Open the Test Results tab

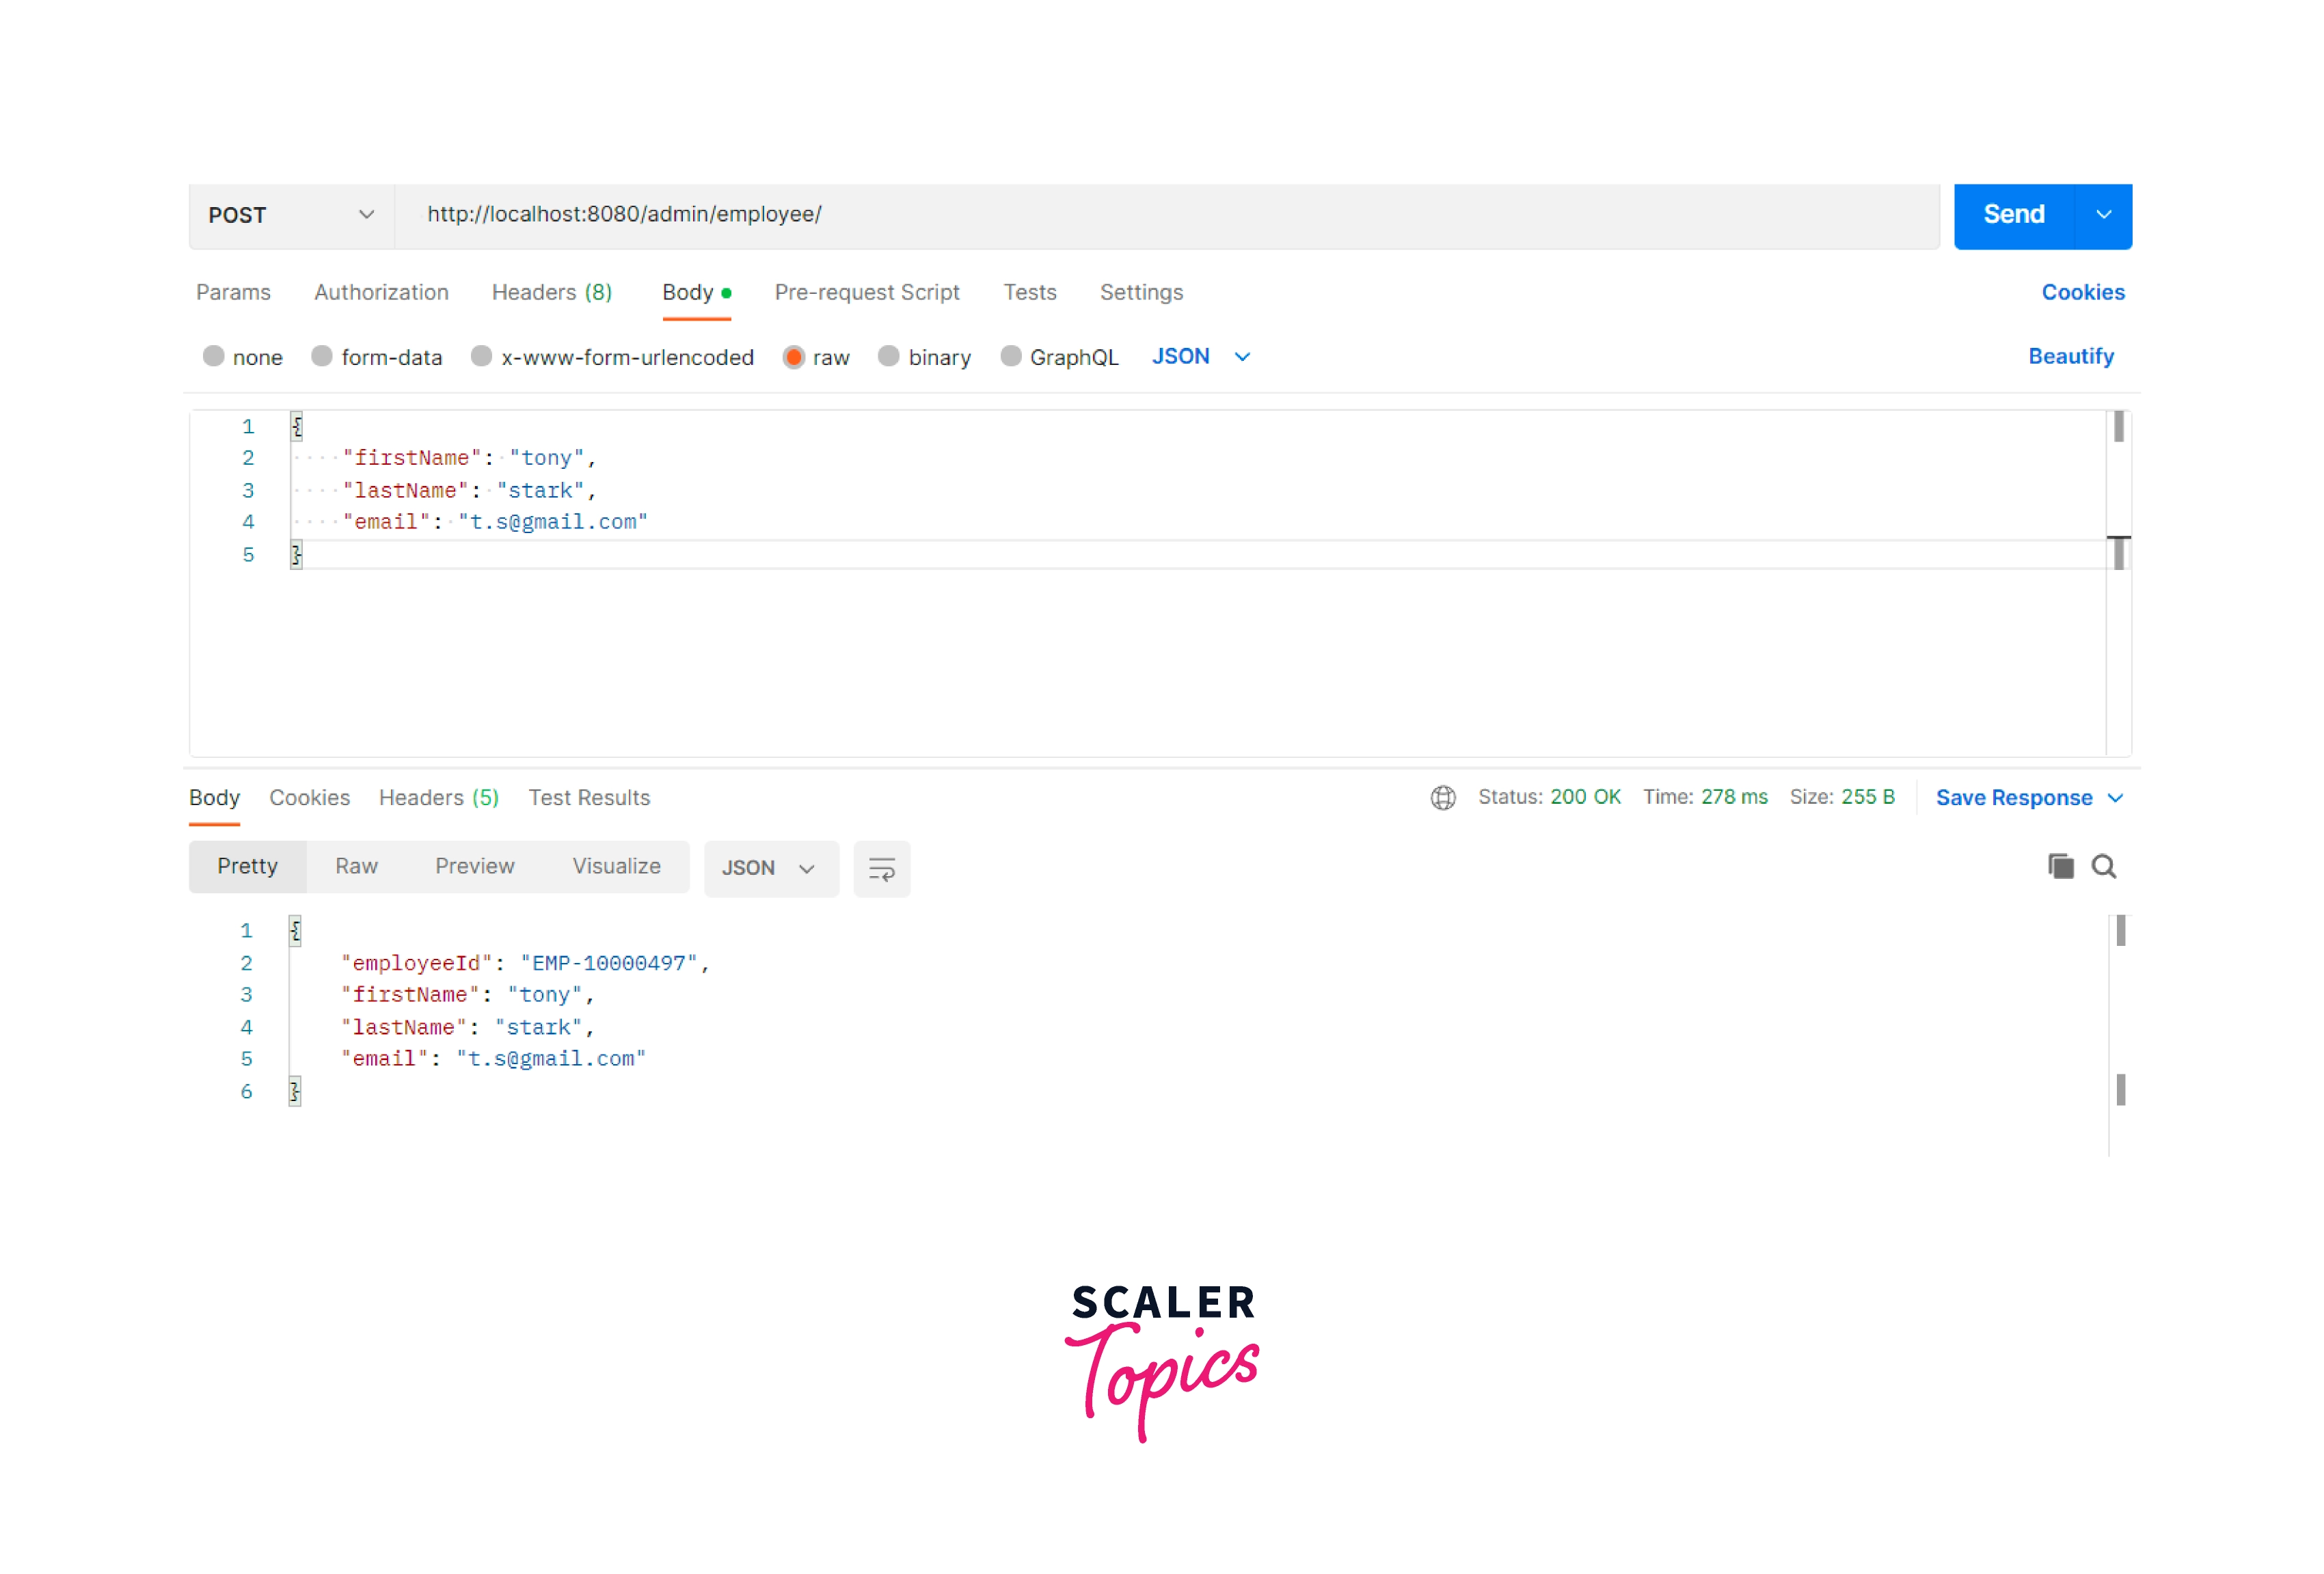pos(589,797)
